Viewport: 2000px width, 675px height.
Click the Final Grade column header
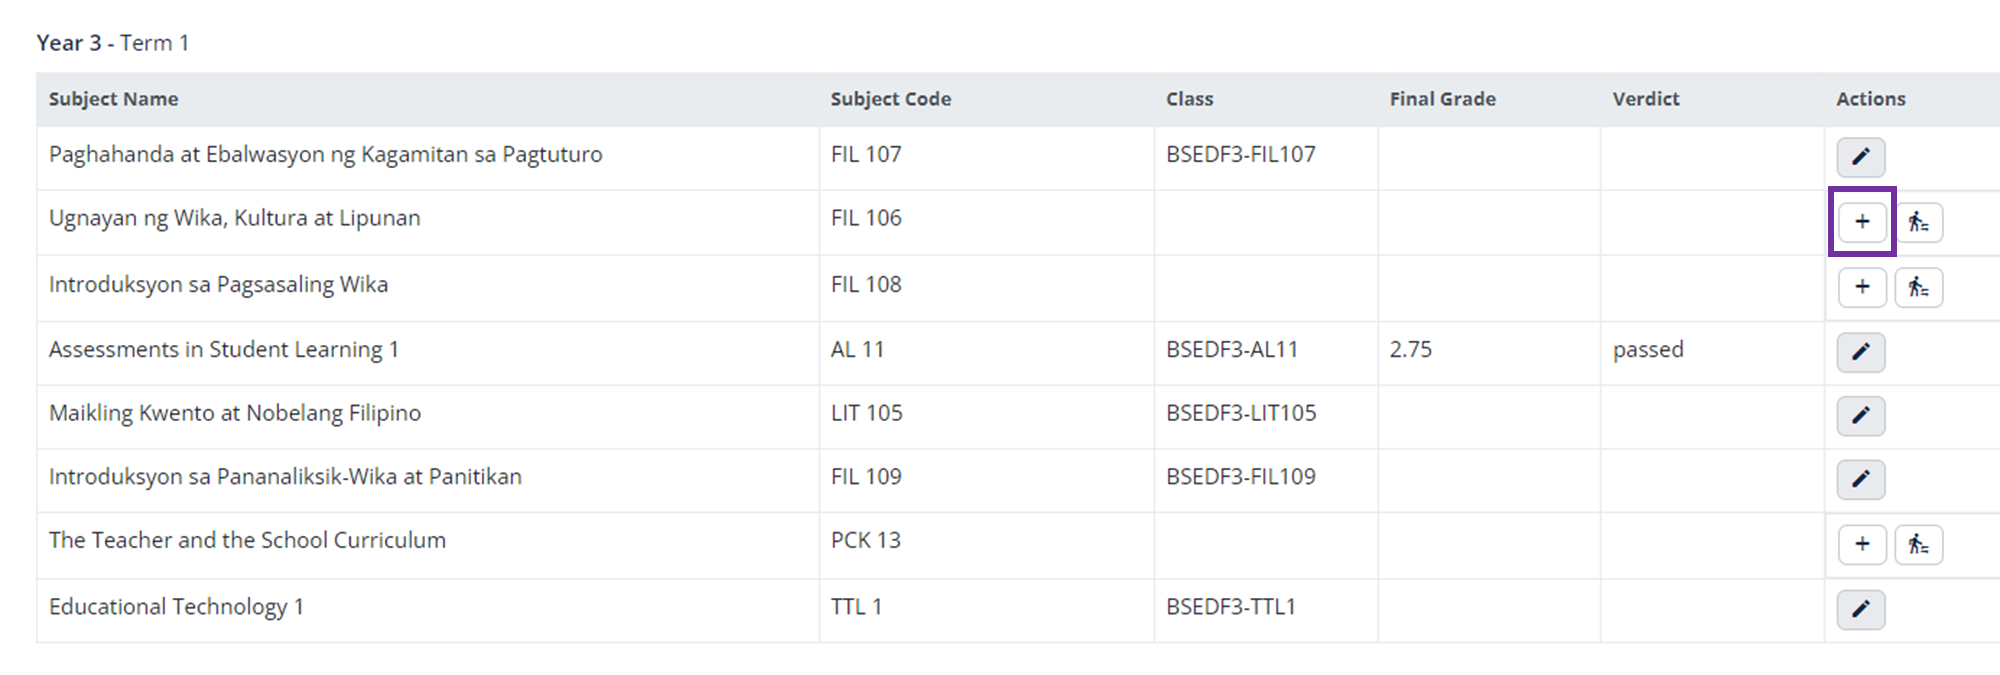1442,99
